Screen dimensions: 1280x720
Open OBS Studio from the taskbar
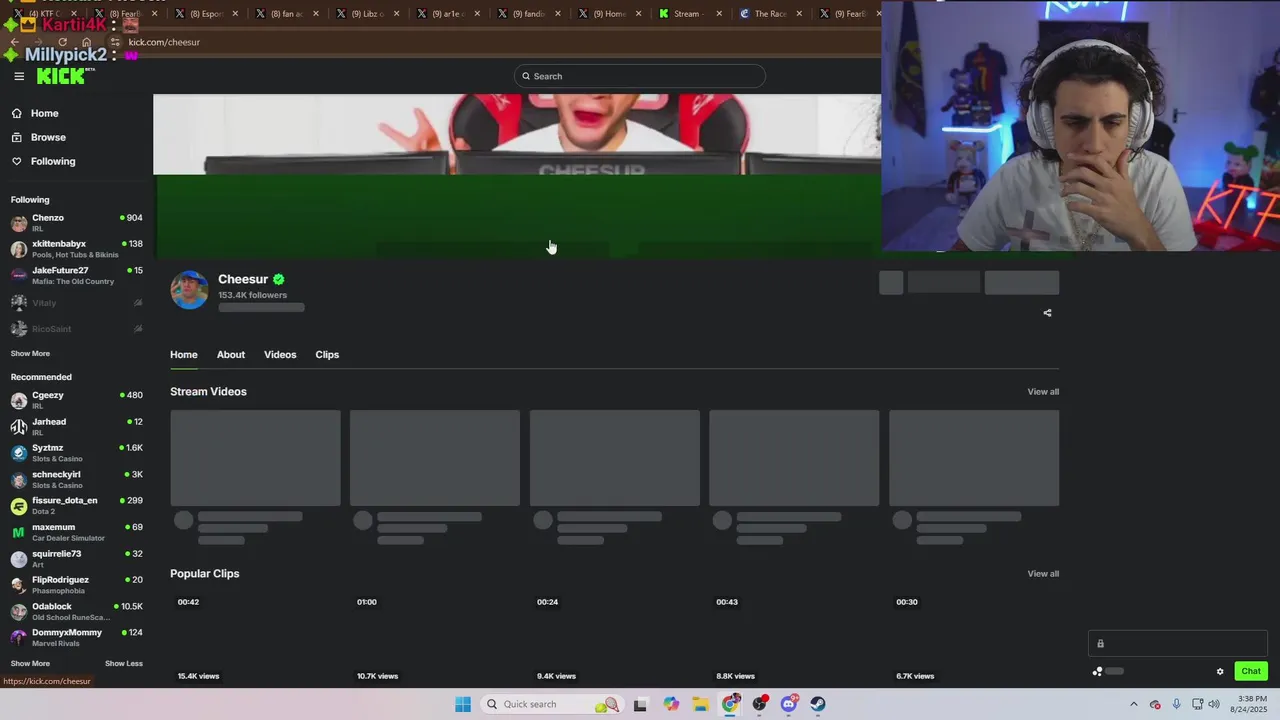point(760,704)
